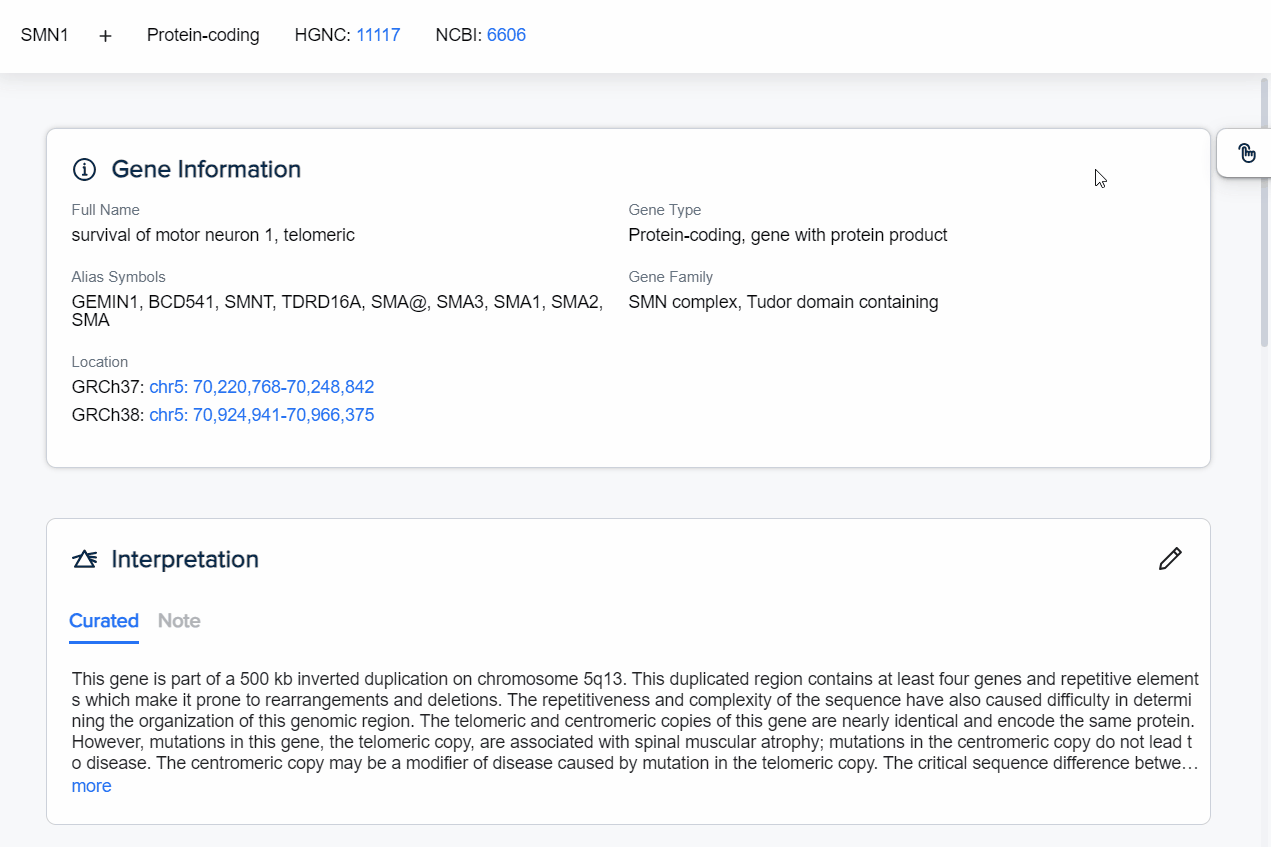The width and height of the screenshot is (1271, 847).
Task: Click the 'SMN complex, Tudor domain containing' gene family value
Action: point(783,302)
